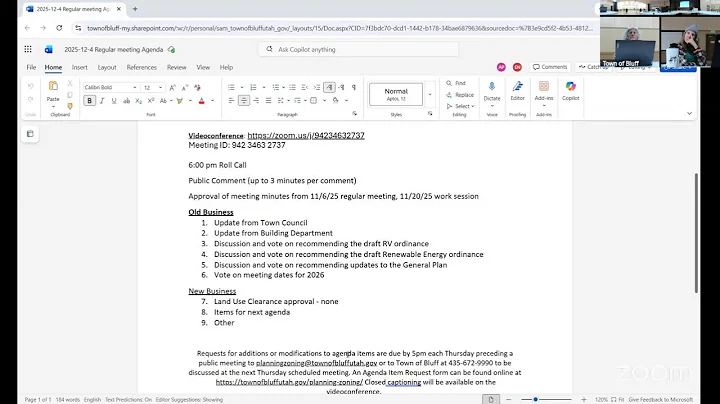Switch to the Insert tab
720x404 pixels.
tap(79, 67)
